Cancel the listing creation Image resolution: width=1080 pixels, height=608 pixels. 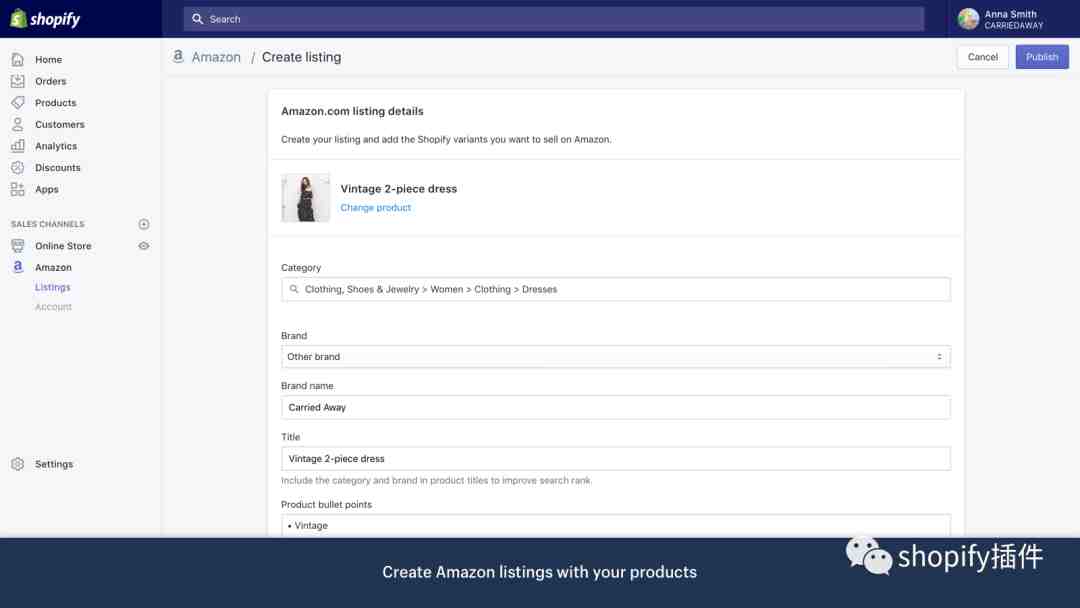(x=982, y=57)
